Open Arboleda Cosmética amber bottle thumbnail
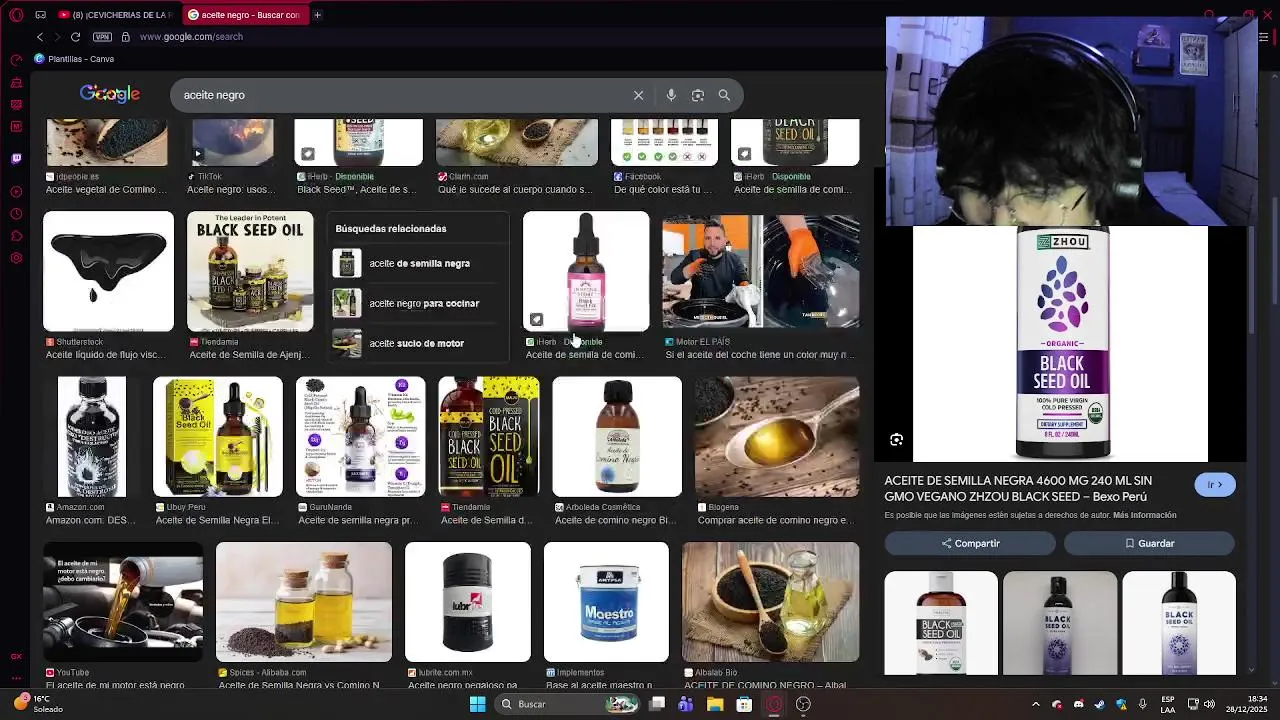Viewport: 1280px width, 720px height. 617,437
